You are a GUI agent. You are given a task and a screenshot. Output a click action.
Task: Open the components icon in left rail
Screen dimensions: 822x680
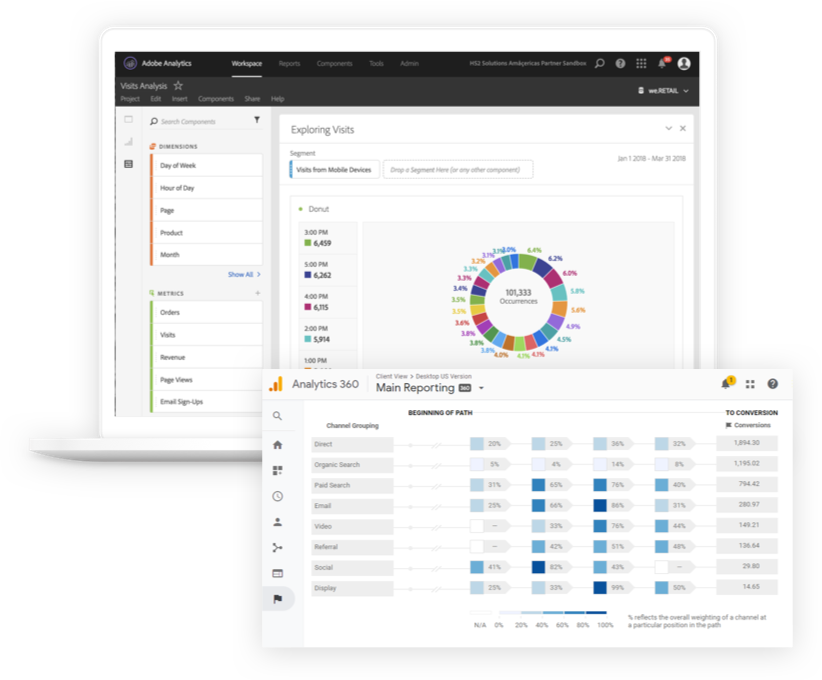(x=128, y=164)
